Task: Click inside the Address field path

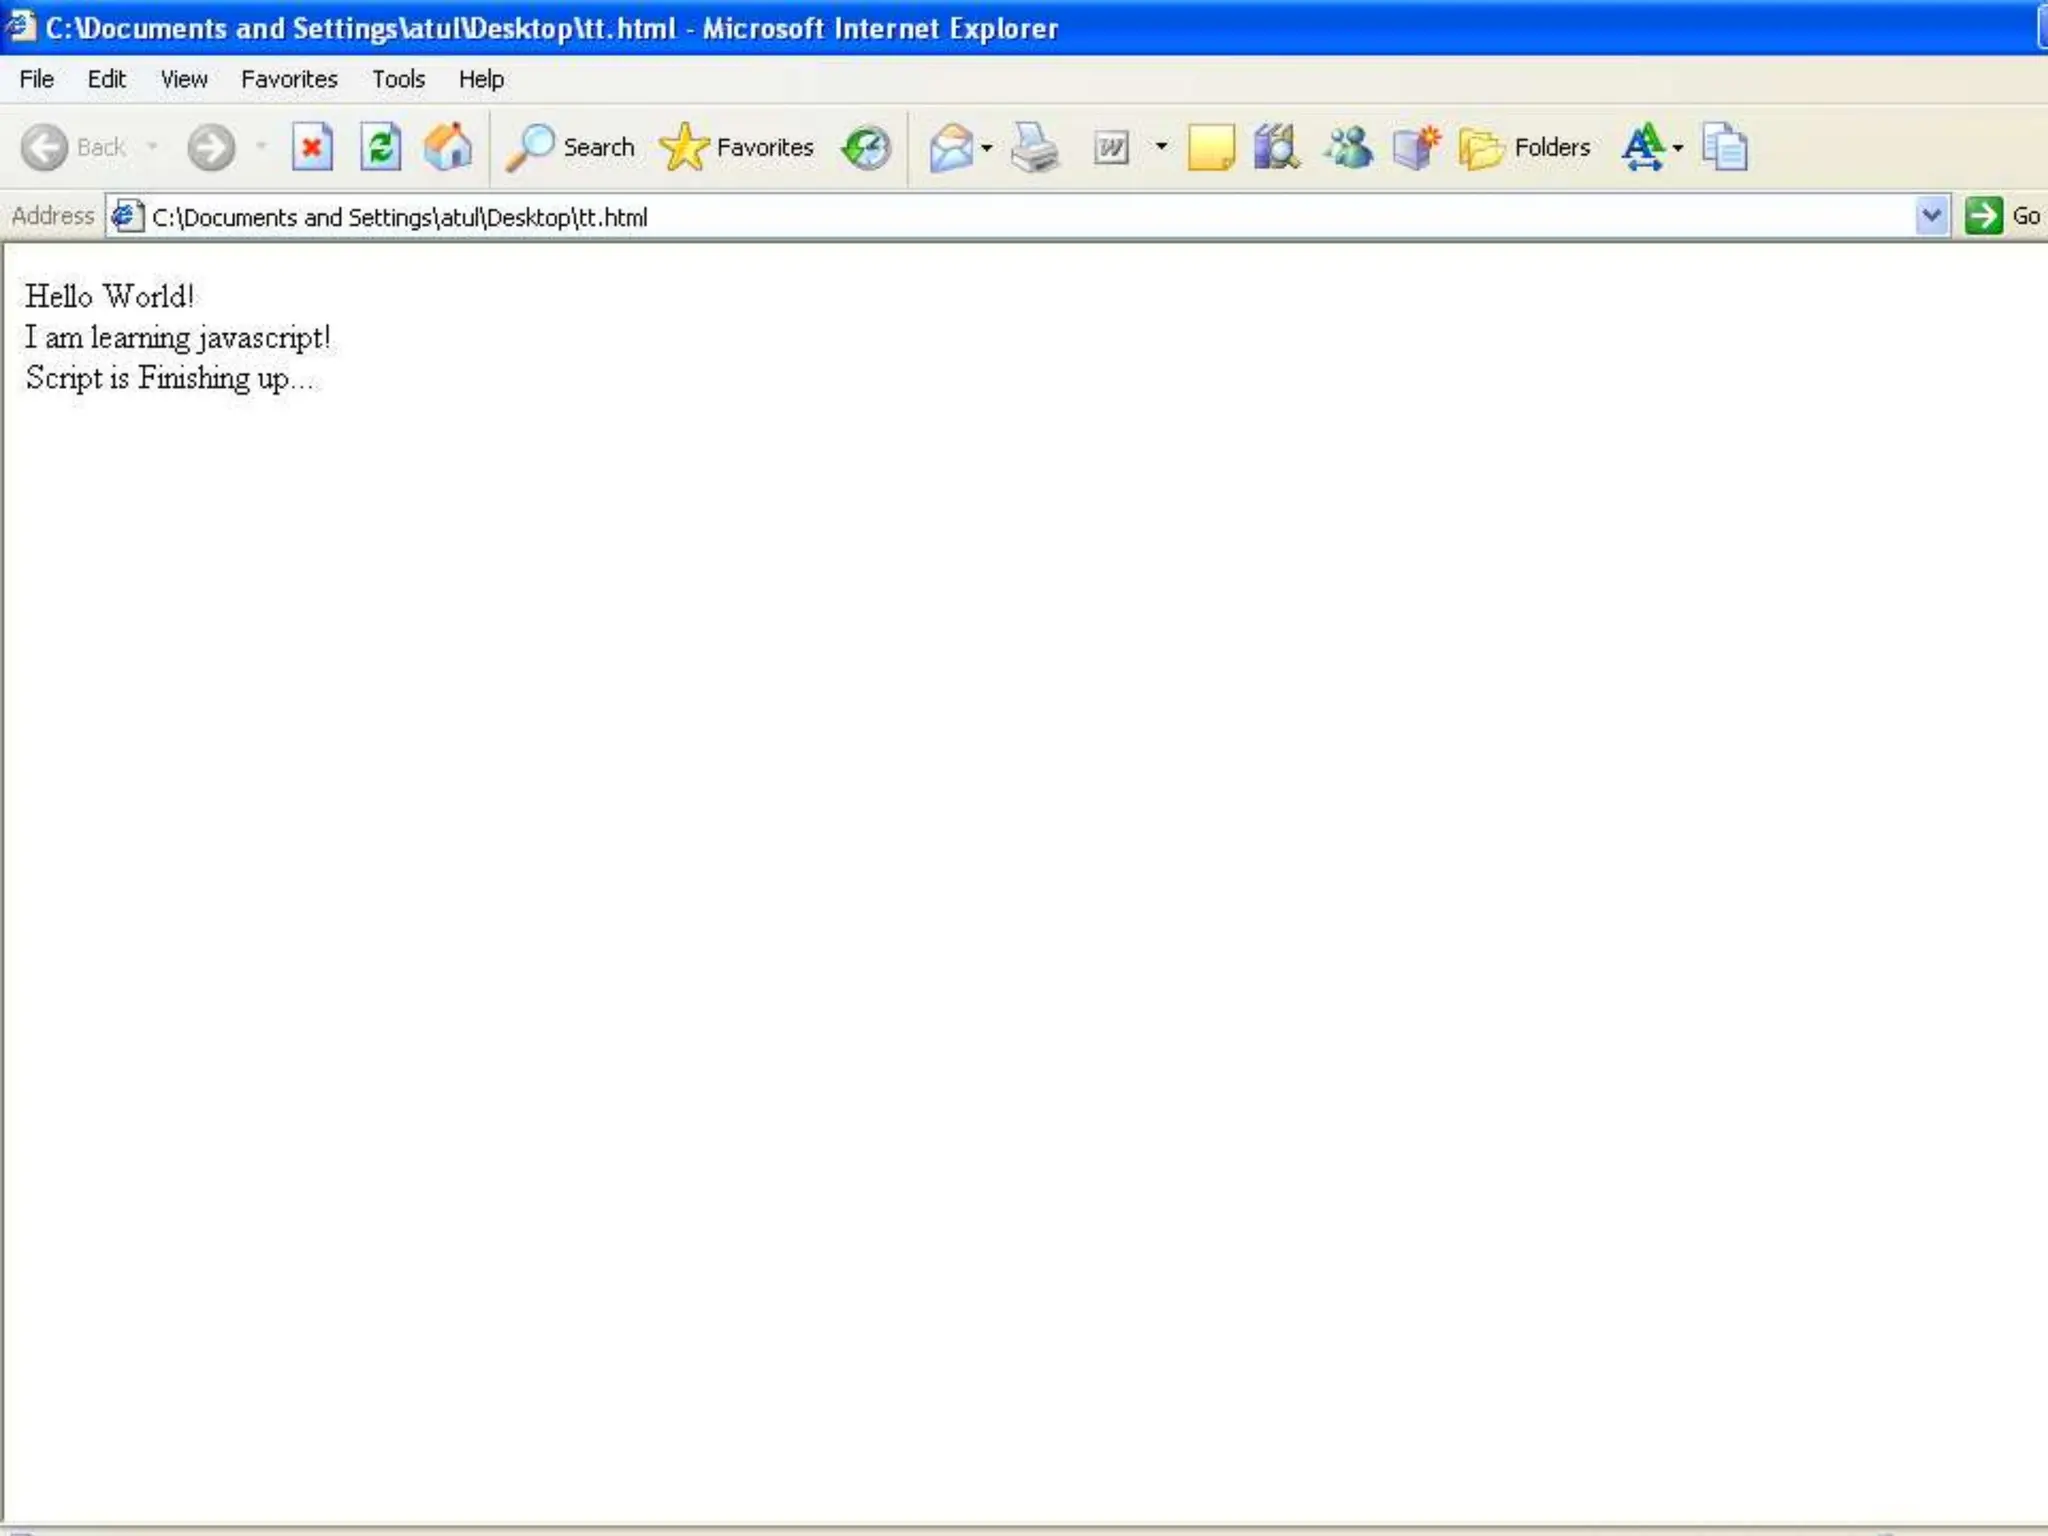Action: click(400, 217)
